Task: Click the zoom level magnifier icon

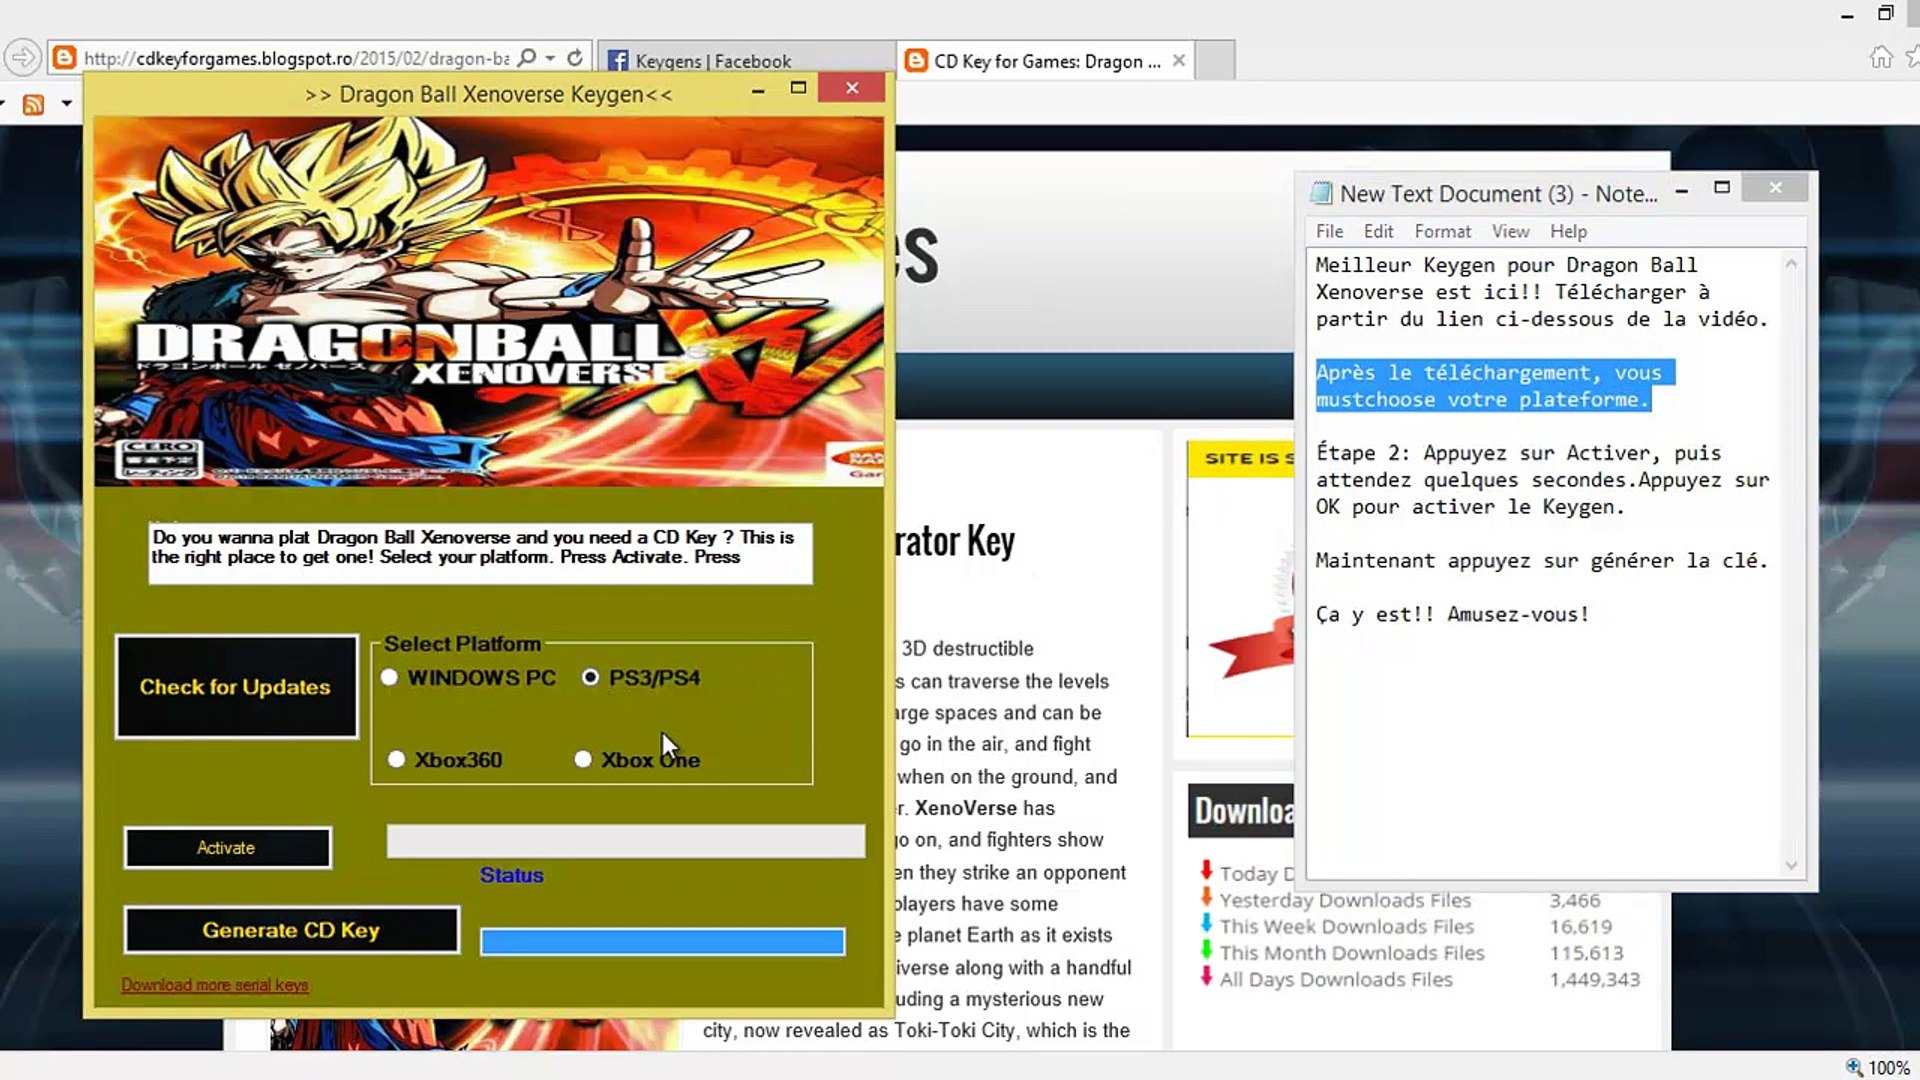Action: [x=1854, y=1067]
